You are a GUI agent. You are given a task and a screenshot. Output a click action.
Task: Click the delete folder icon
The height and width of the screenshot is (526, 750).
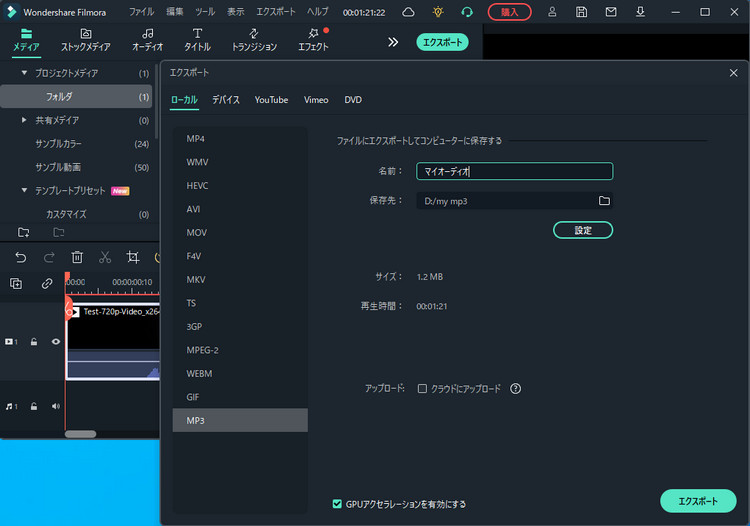tap(59, 232)
